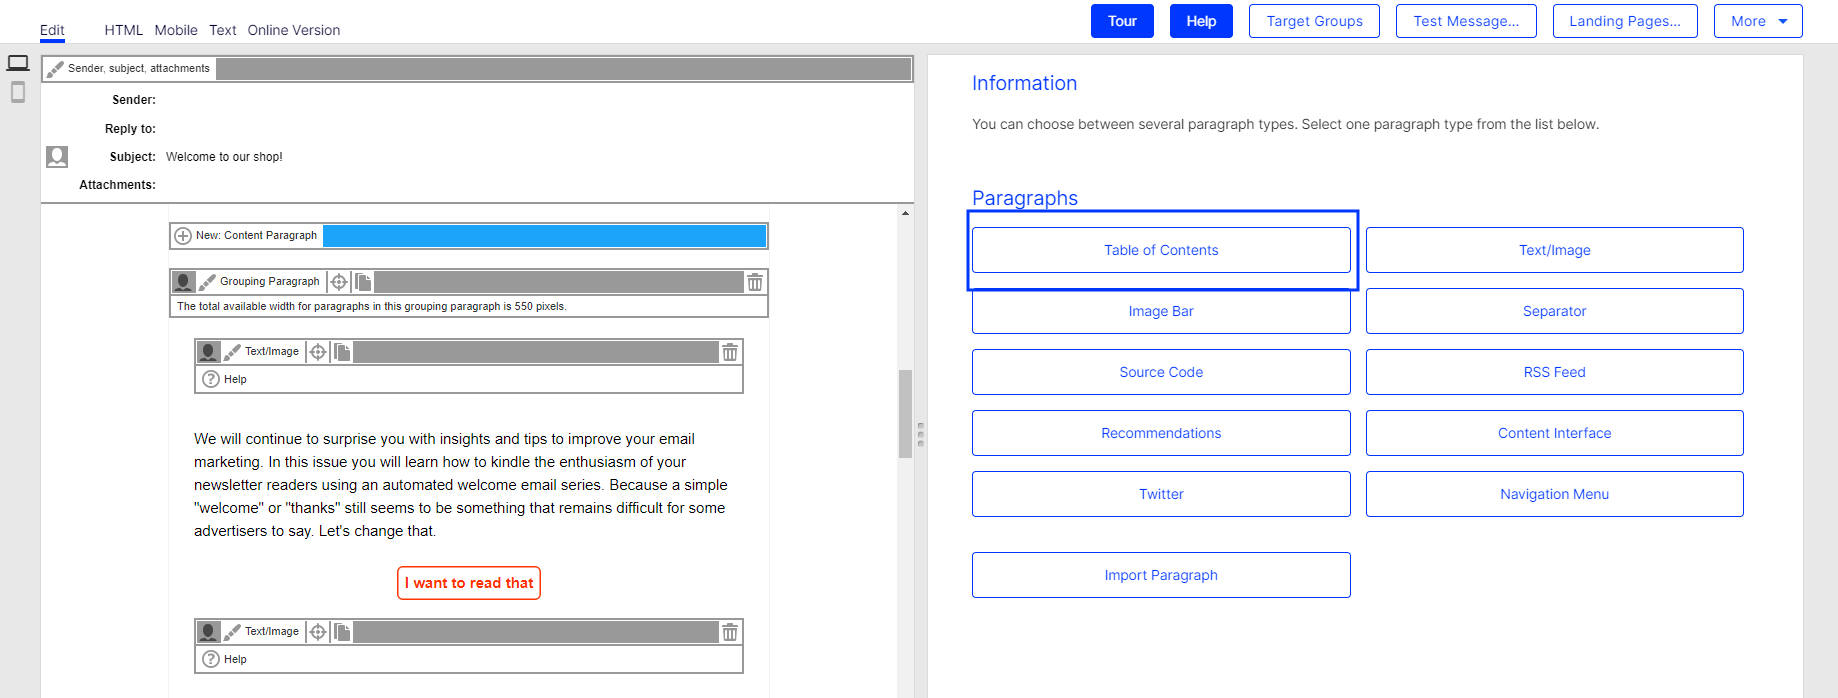Viewport: 1838px width, 698px height.
Task: Choose the Table of Contents paragraph type
Action: [x=1160, y=250]
